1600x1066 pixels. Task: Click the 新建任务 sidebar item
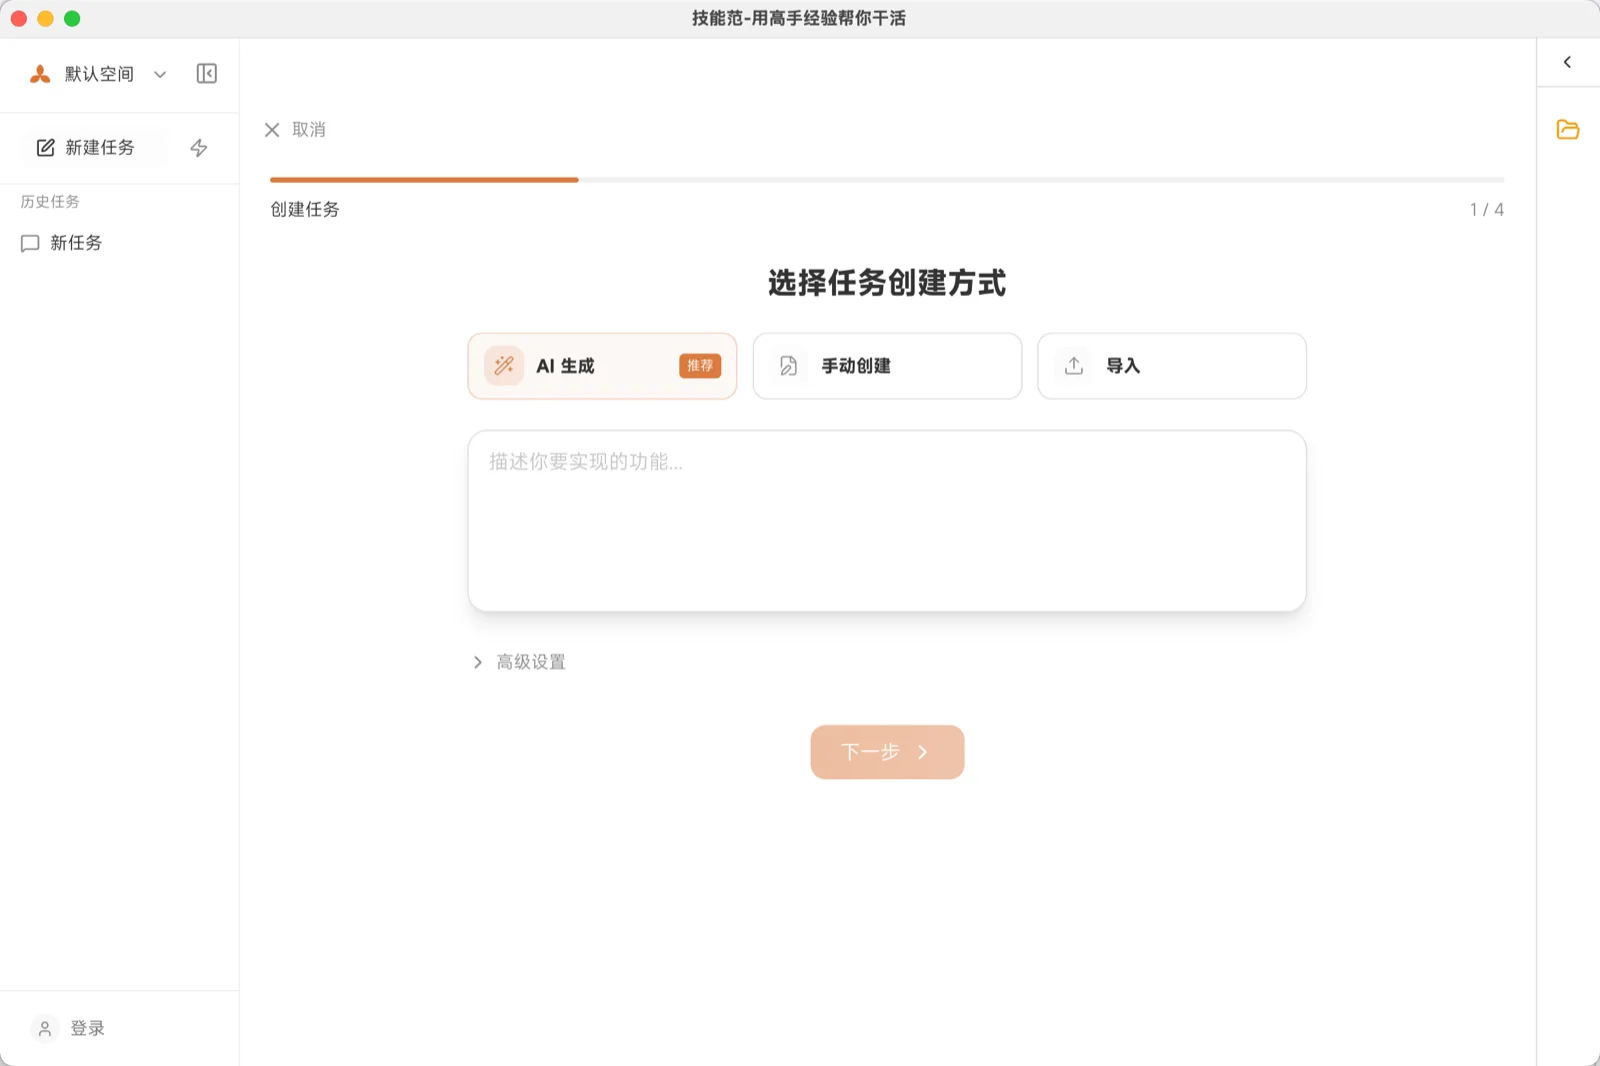(95, 148)
